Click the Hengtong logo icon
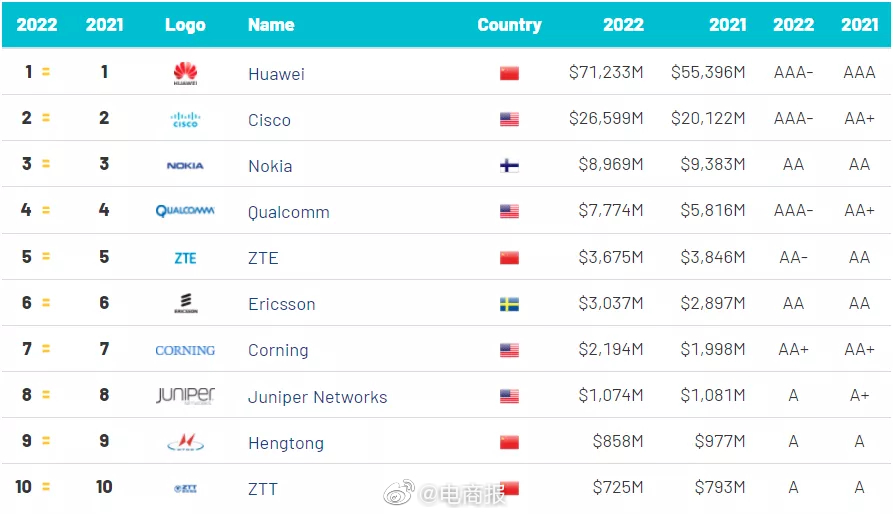Image resolution: width=893 pixels, height=514 pixels. [185, 443]
